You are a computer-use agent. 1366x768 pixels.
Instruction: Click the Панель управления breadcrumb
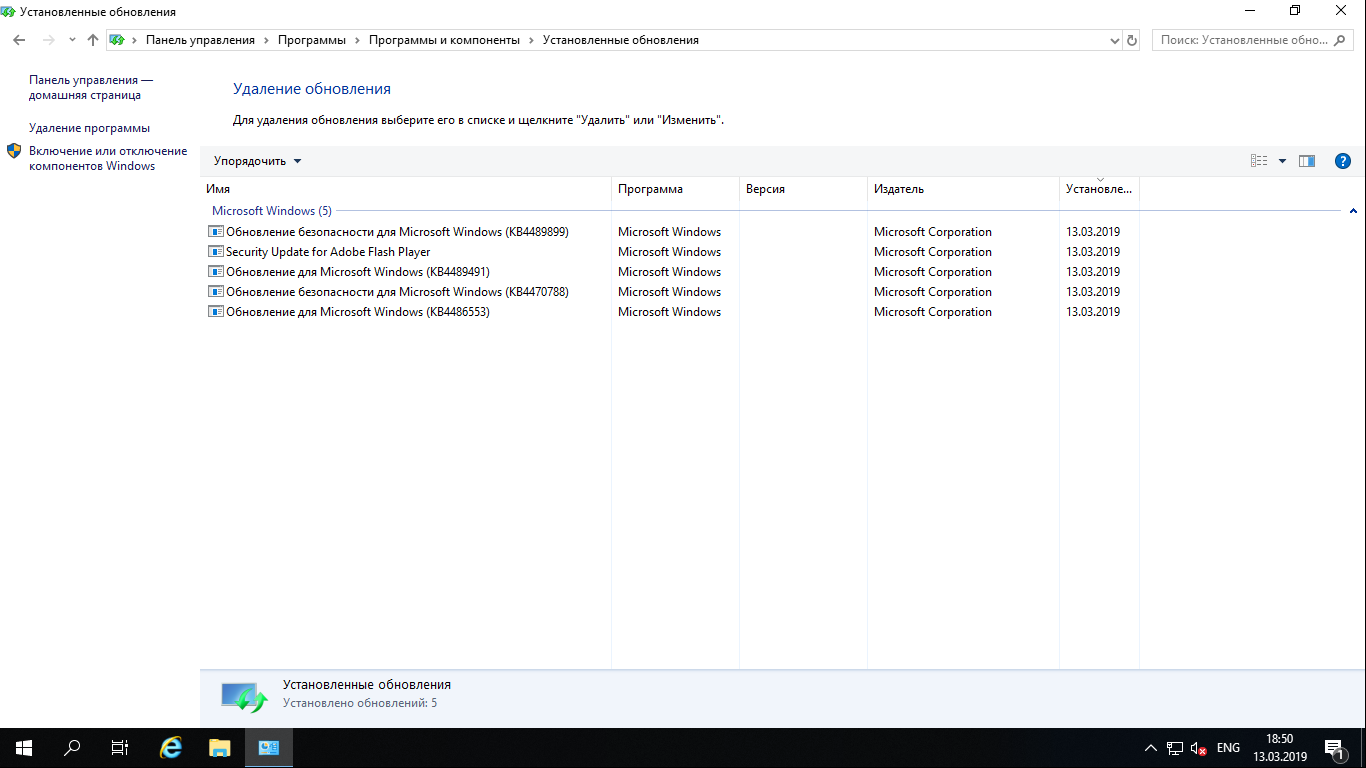tap(200, 40)
